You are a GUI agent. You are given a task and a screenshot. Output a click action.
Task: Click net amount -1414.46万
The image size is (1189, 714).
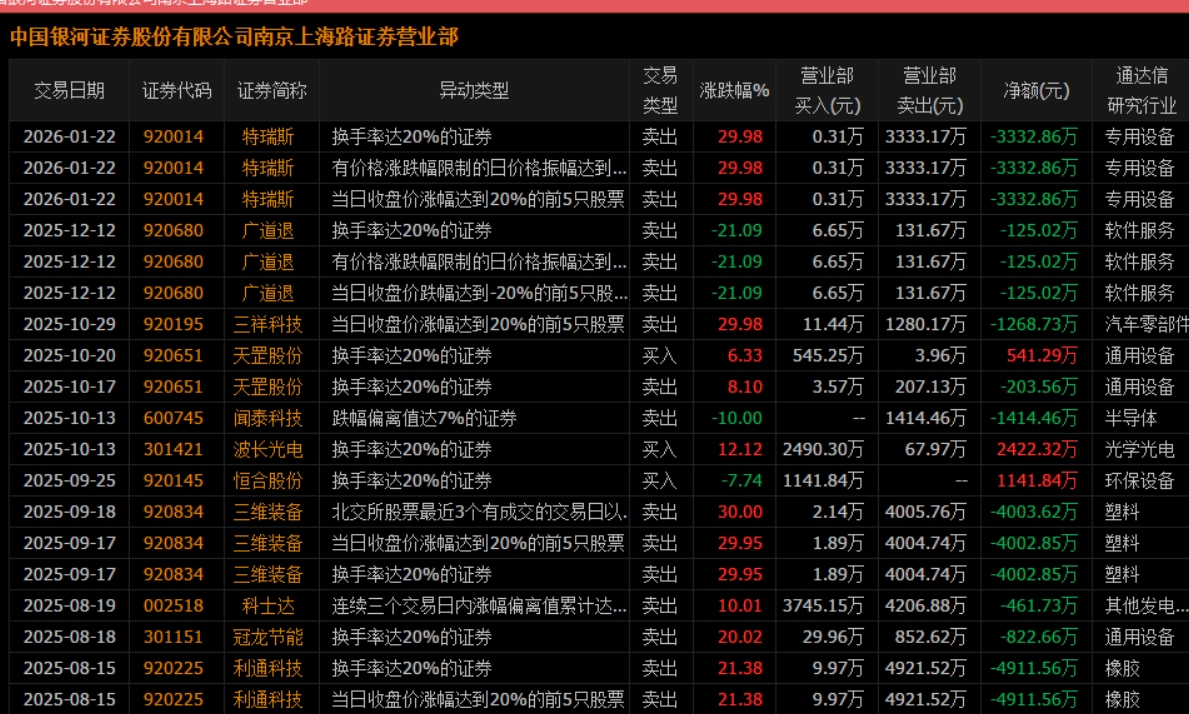(x=1034, y=418)
